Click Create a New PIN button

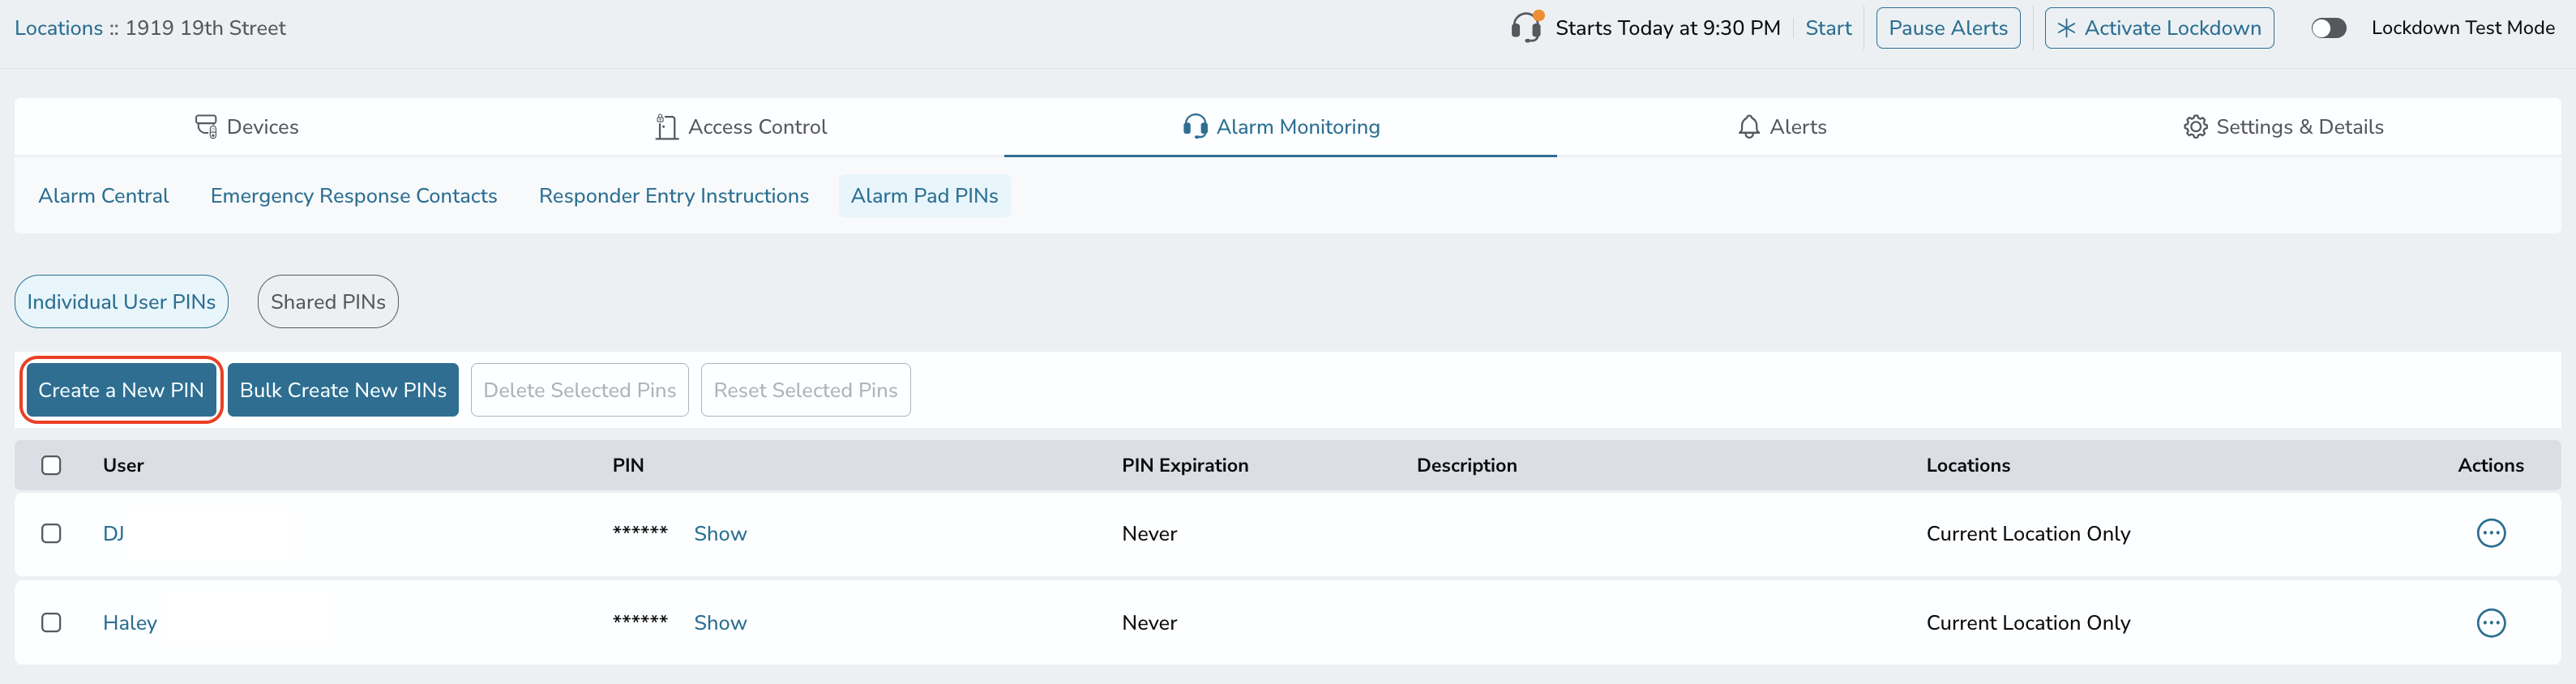point(121,390)
